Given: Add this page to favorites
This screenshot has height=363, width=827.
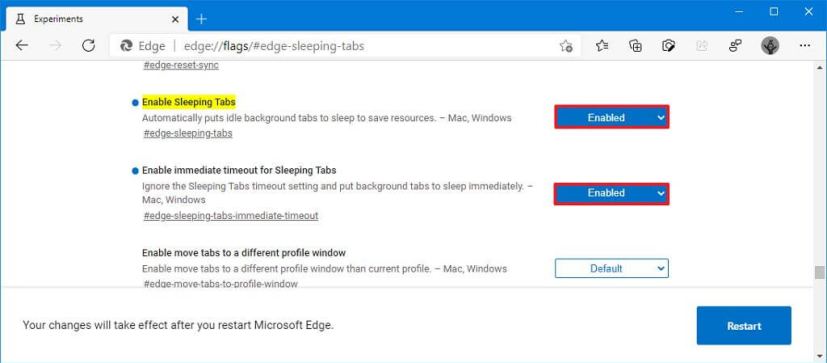Looking at the screenshot, I should (x=566, y=46).
